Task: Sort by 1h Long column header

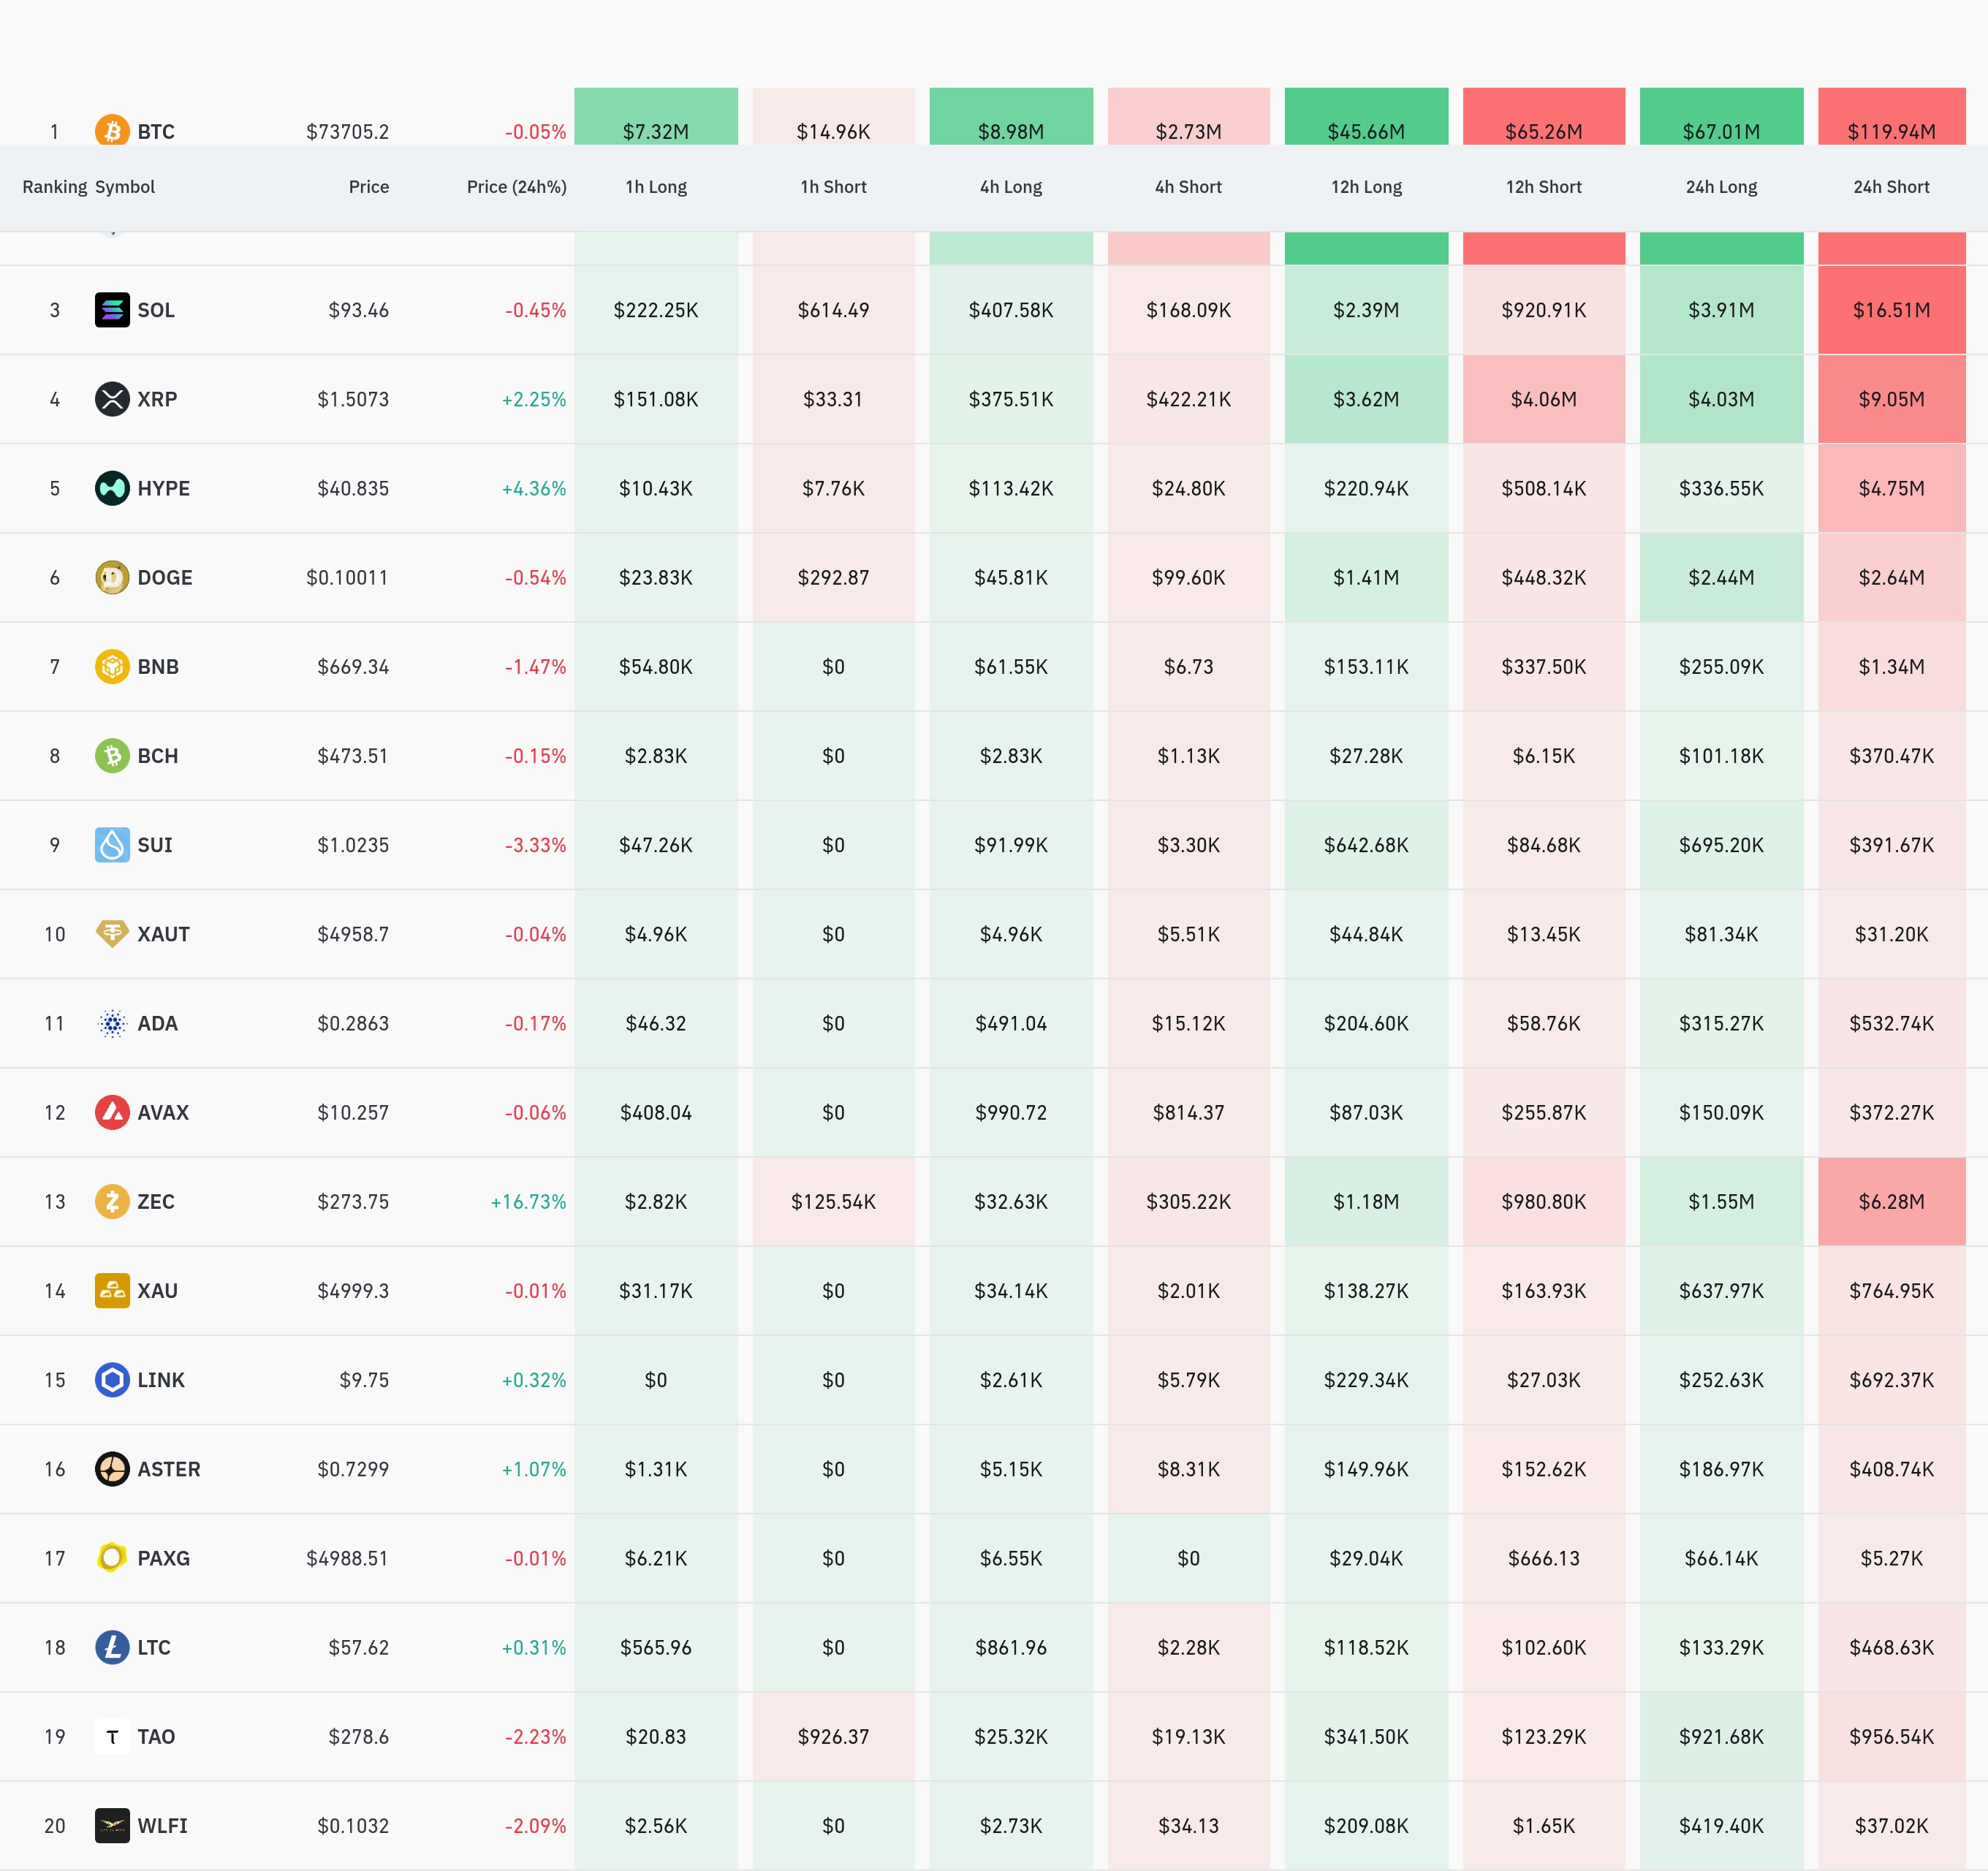Action: pyautogui.click(x=656, y=187)
